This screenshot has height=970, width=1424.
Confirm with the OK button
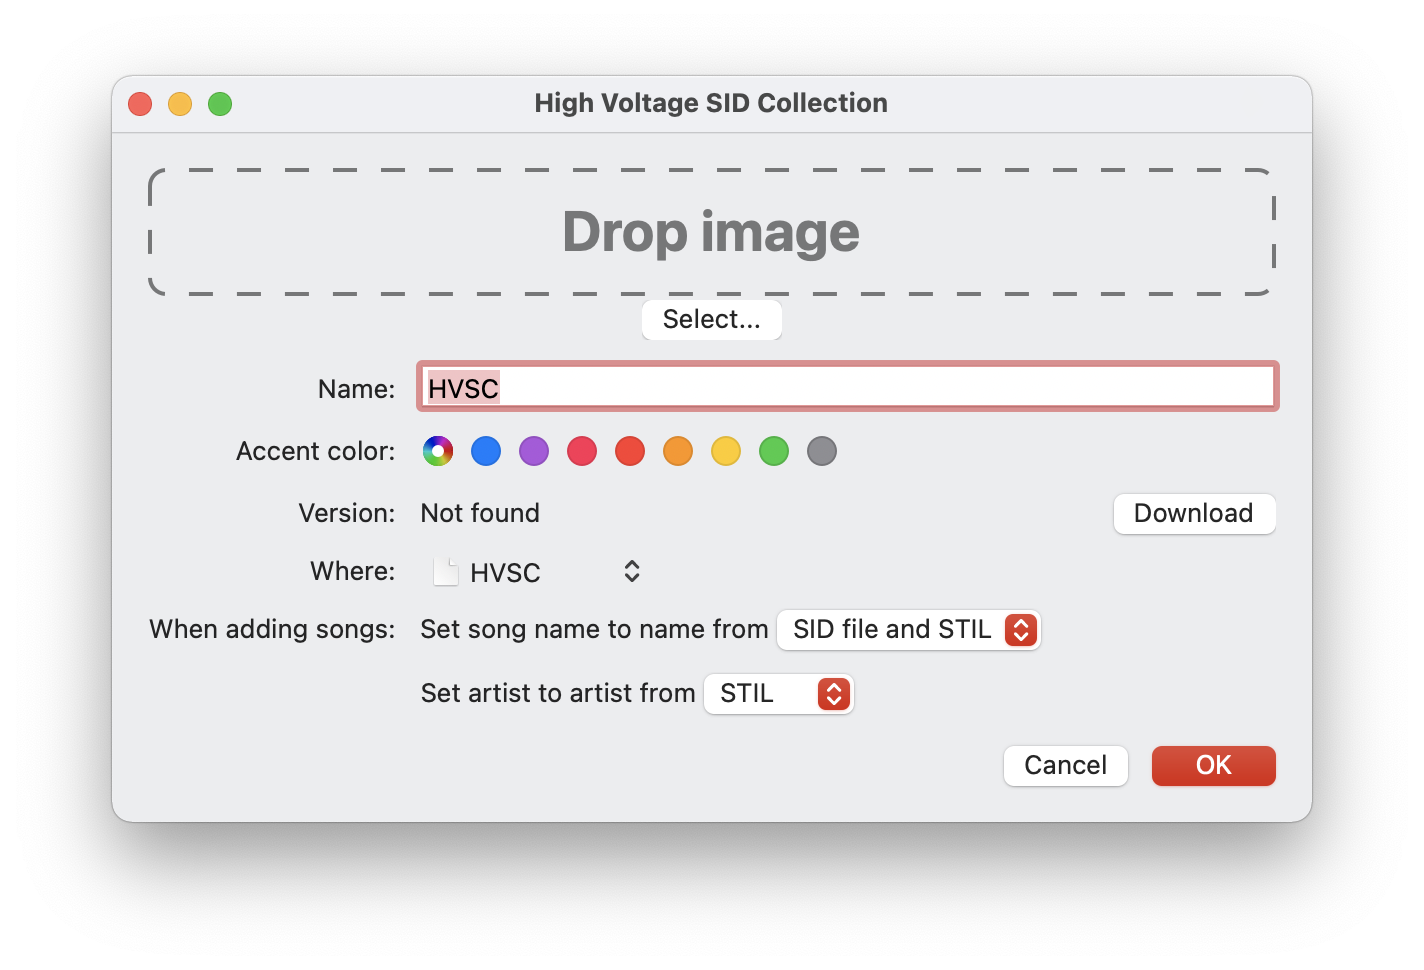(x=1214, y=766)
